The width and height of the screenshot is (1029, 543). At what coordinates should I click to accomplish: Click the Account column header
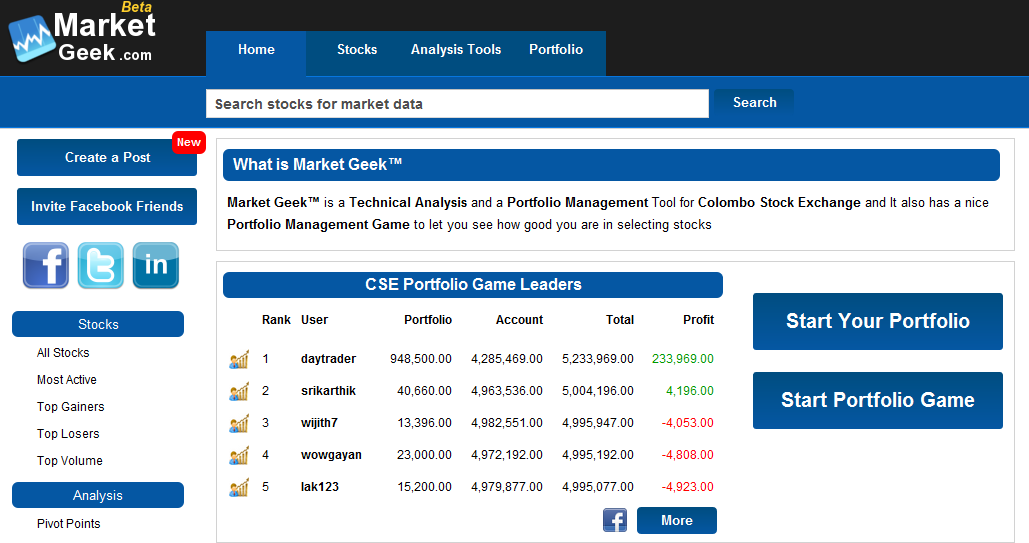pyautogui.click(x=519, y=320)
